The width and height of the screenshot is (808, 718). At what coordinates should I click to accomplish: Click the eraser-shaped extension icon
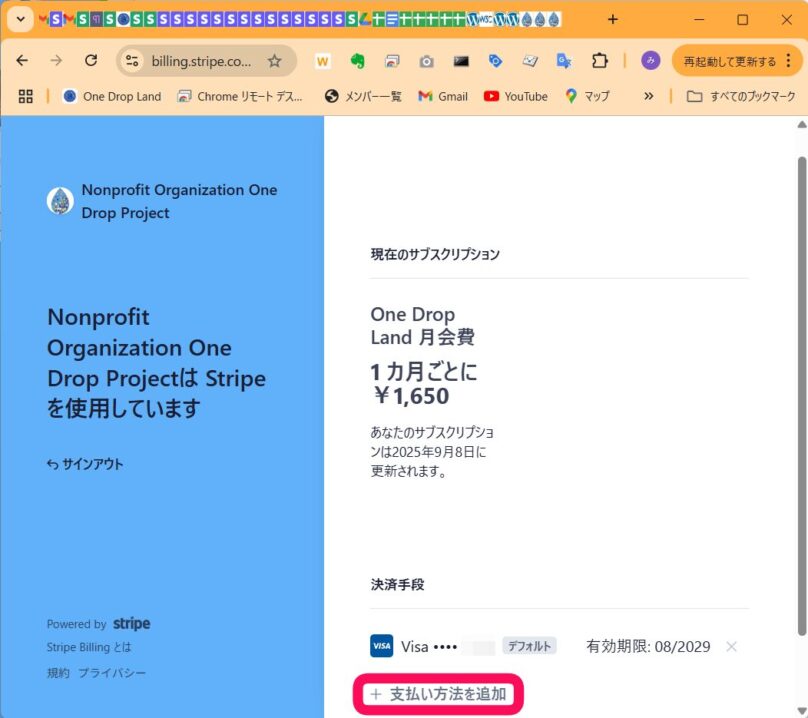[x=530, y=61]
